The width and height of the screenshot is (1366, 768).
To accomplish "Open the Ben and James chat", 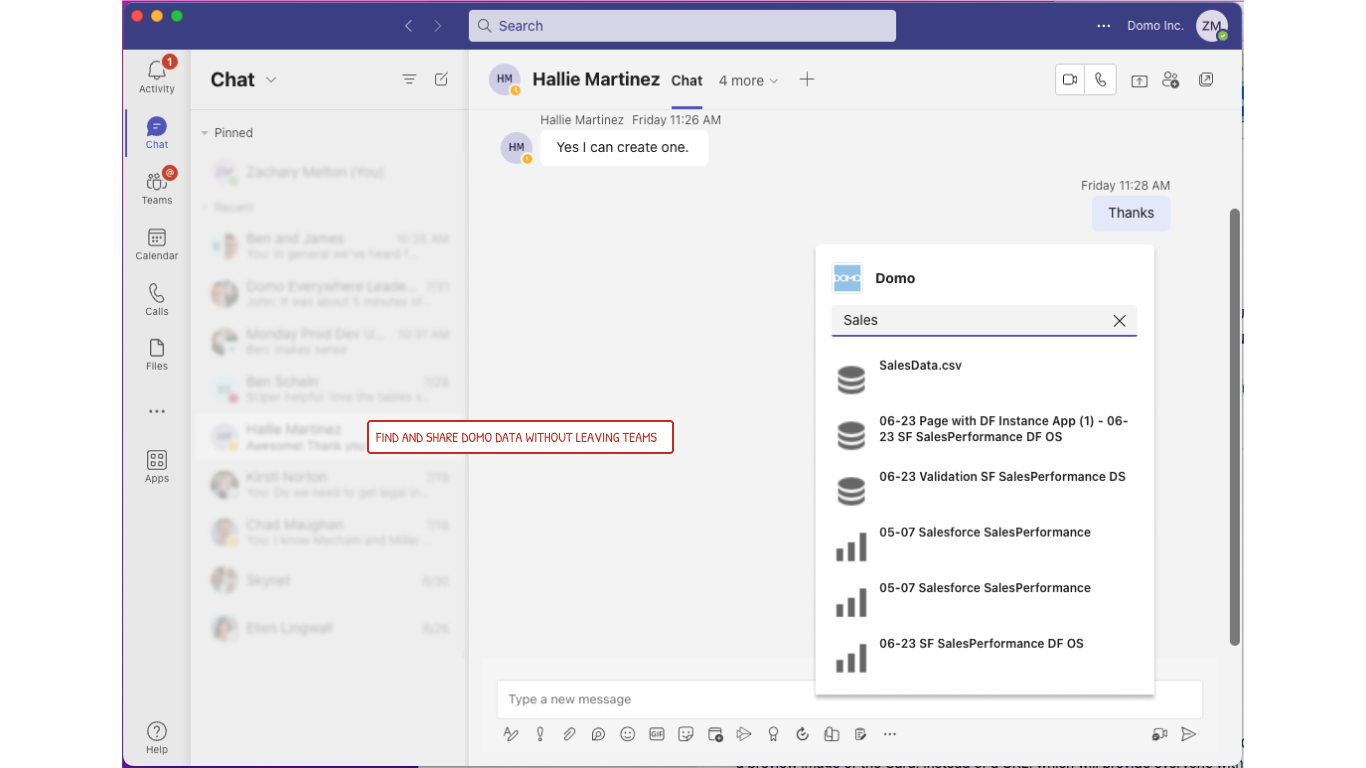I will tap(329, 246).
